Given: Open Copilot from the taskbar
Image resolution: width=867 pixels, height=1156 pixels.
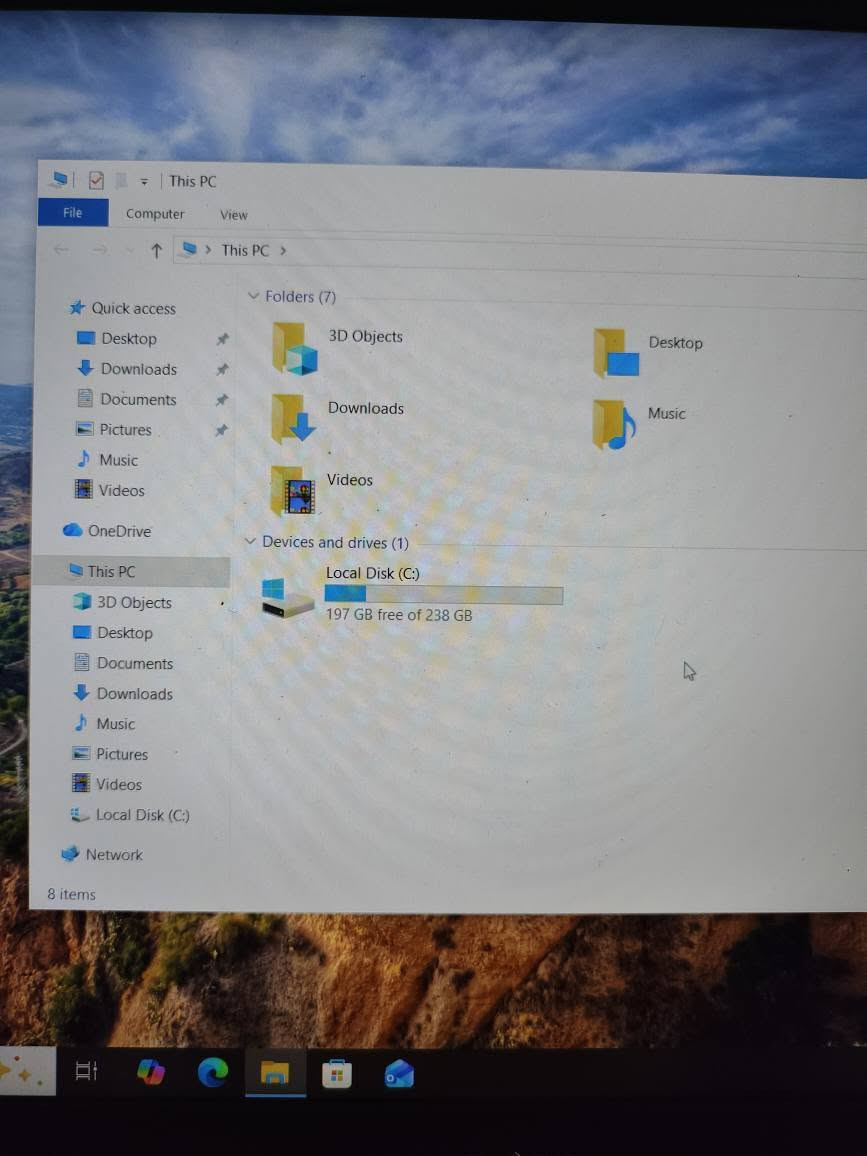Looking at the screenshot, I should click(151, 1070).
